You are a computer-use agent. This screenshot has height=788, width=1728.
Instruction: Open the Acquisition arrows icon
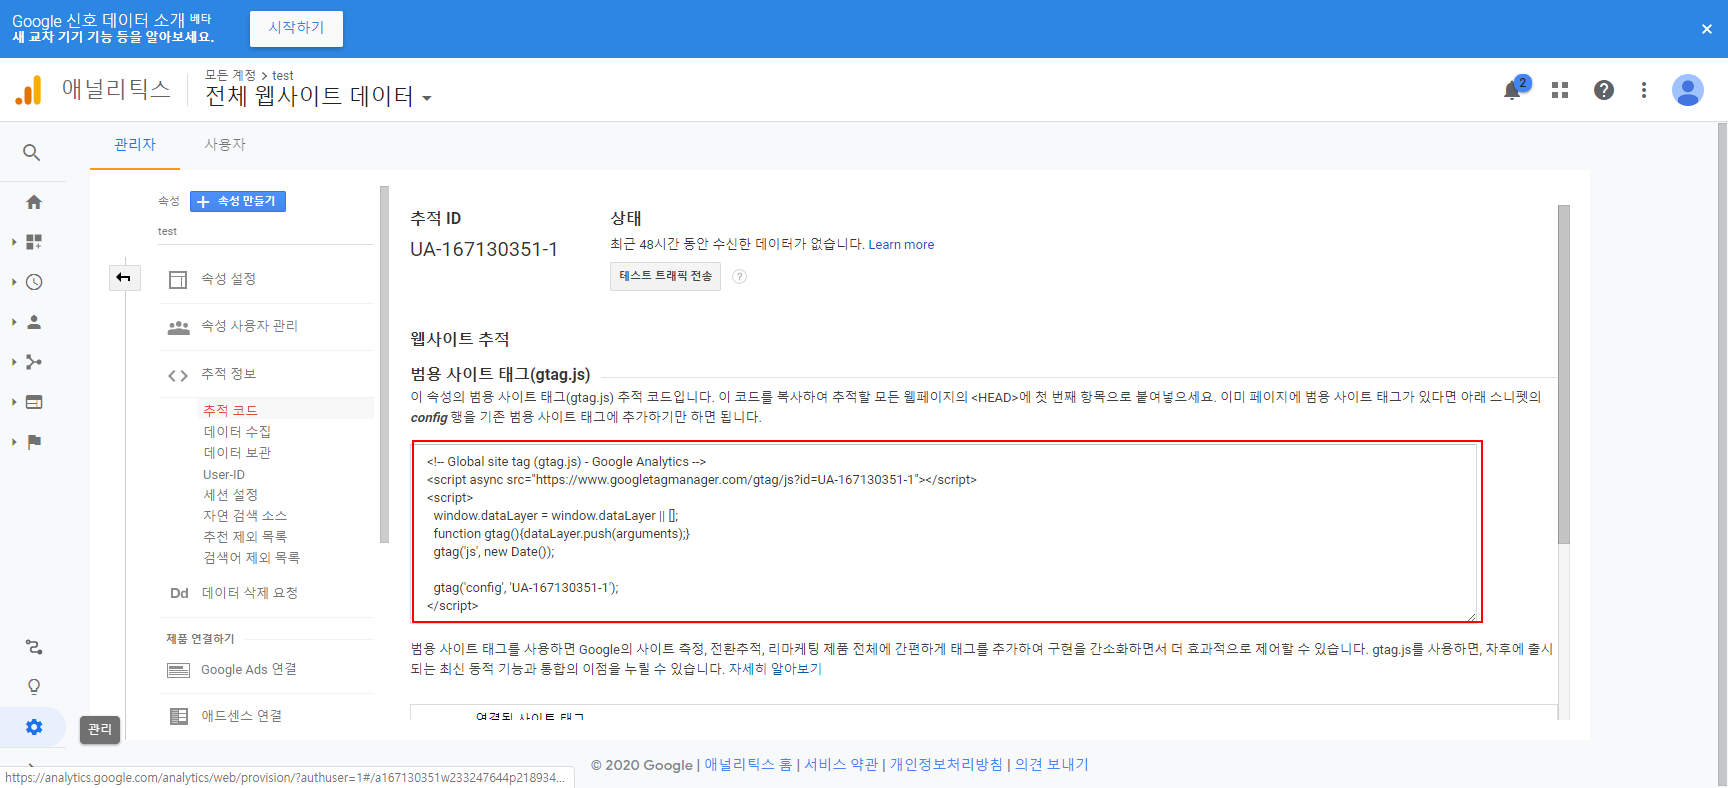pyautogui.click(x=34, y=362)
